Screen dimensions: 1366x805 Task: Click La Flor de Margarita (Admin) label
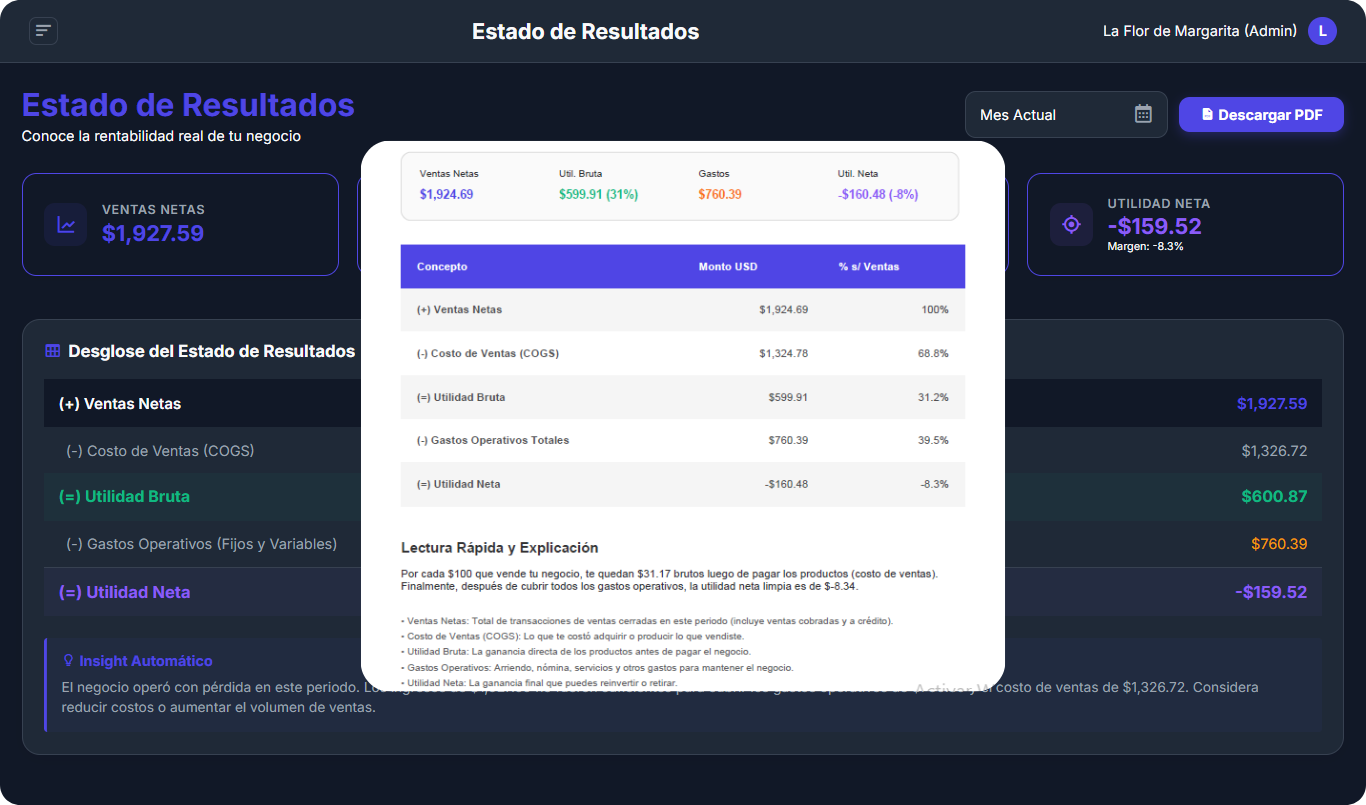pyautogui.click(x=1199, y=31)
